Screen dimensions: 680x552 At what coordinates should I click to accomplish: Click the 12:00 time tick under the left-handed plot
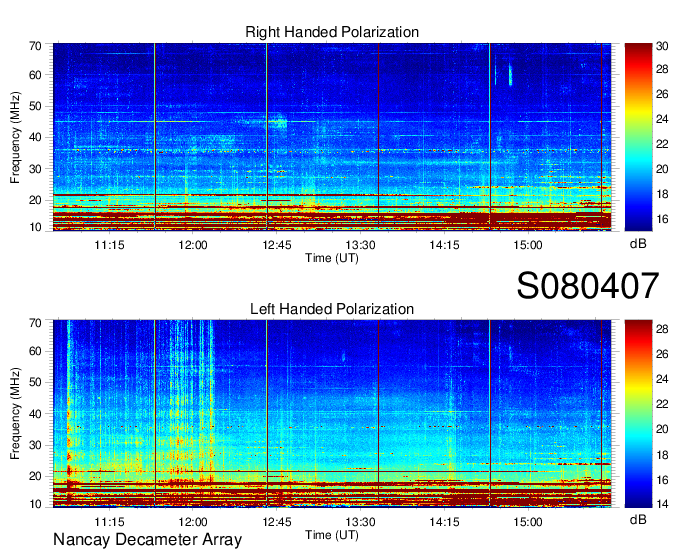point(193,522)
